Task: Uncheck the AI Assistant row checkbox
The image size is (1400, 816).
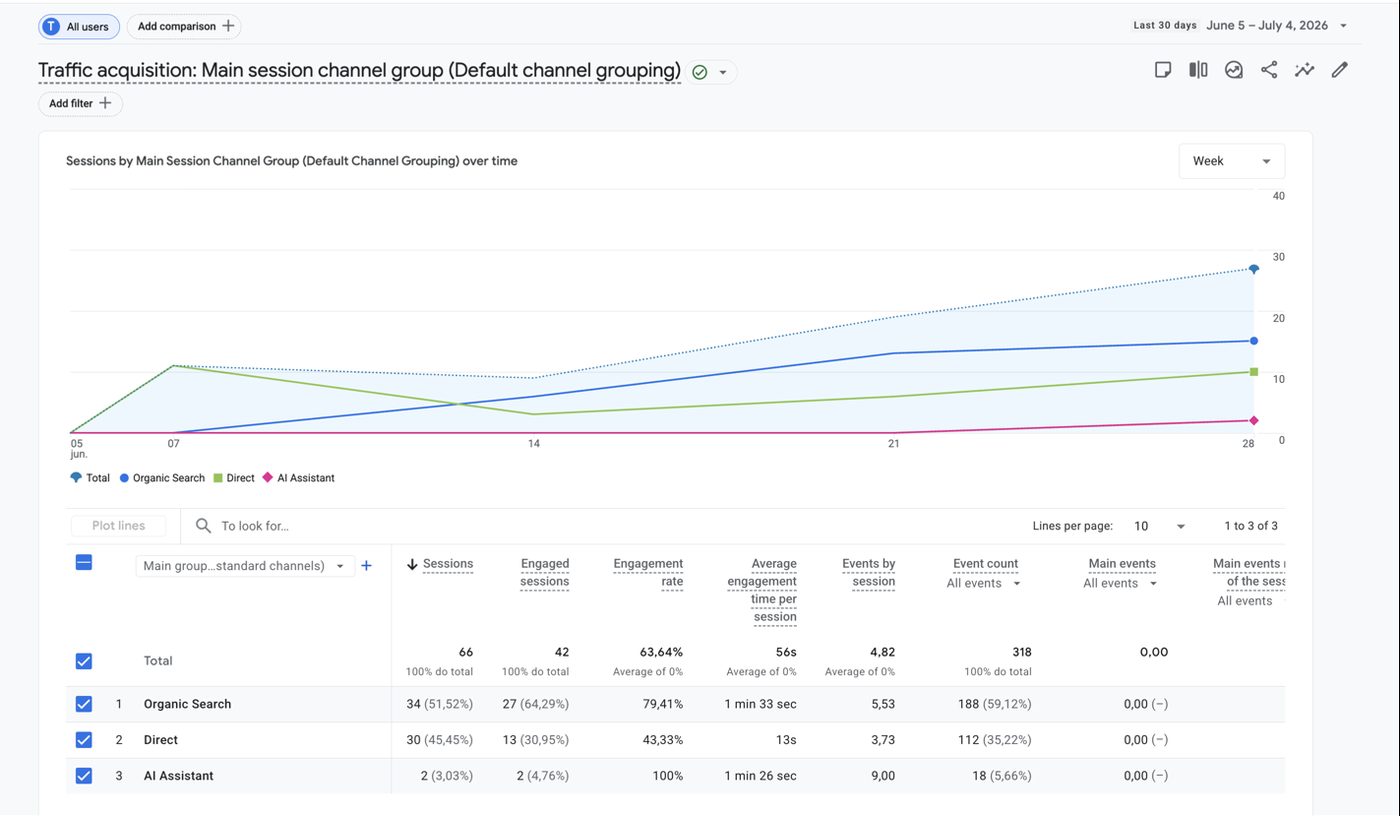Action: (84, 776)
